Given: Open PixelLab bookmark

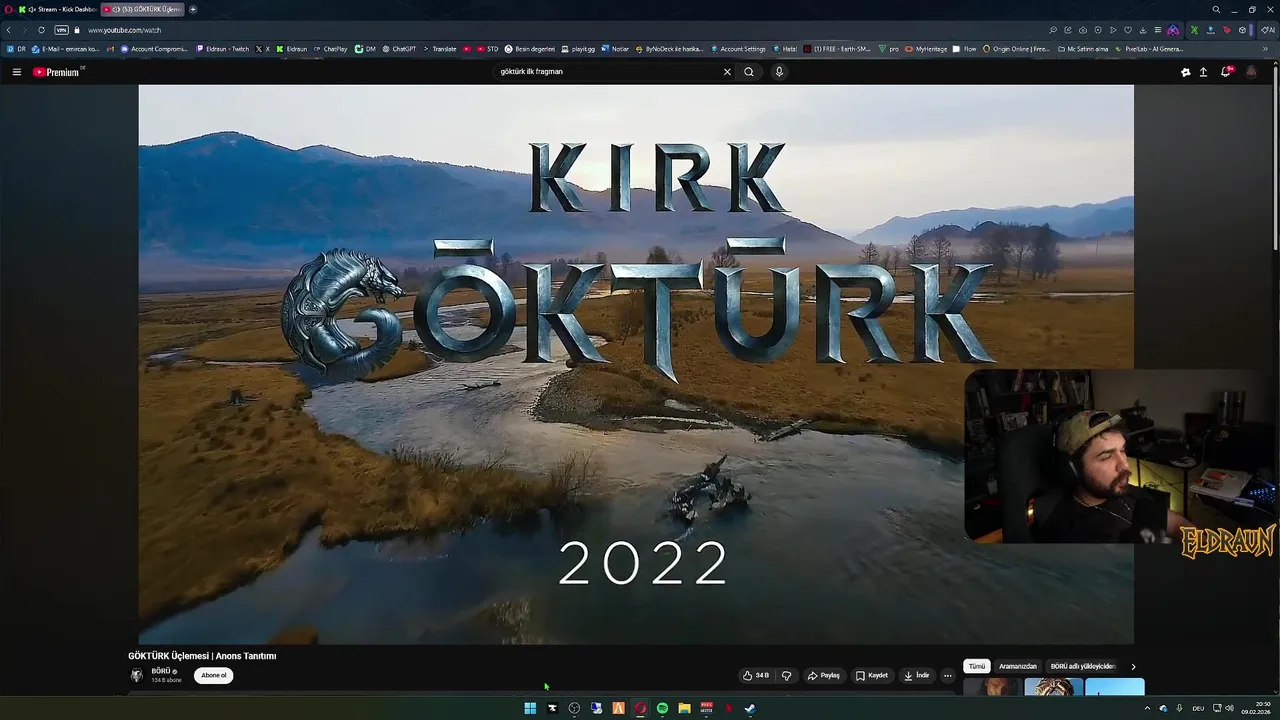Looking at the screenshot, I should coord(1149,48).
